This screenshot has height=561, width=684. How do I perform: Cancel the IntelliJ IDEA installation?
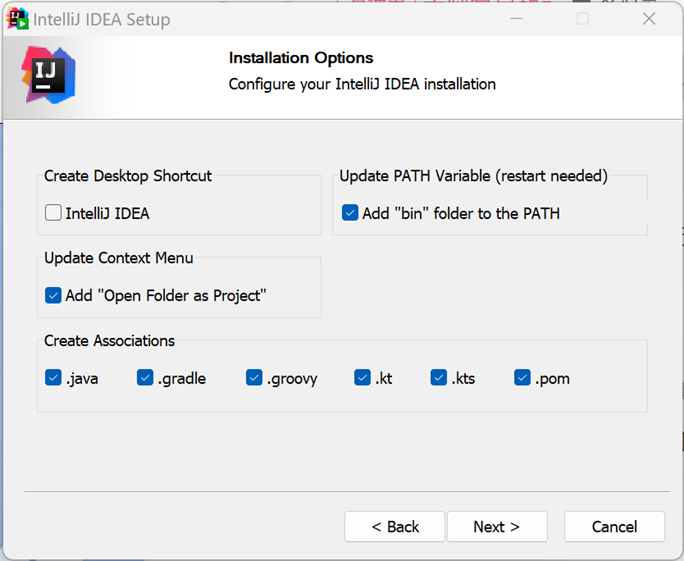coord(614,527)
